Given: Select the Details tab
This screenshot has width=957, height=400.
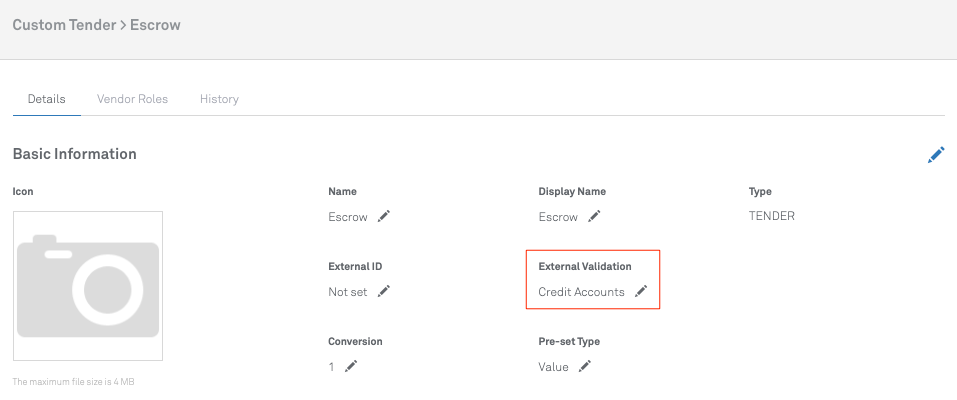Looking at the screenshot, I should tap(47, 99).
